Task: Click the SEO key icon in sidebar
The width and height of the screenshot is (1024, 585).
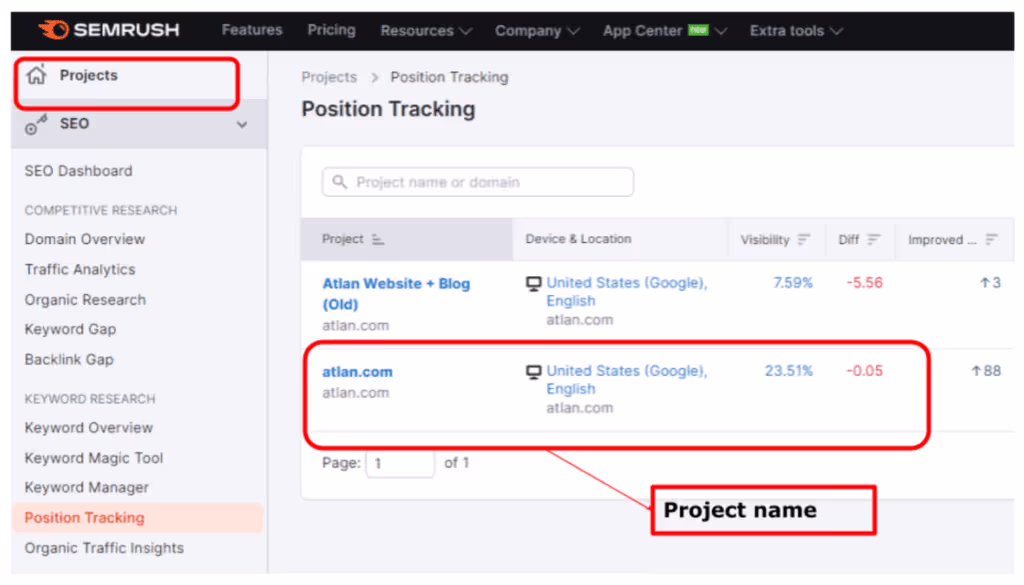Action: click(x=36, y=124)
